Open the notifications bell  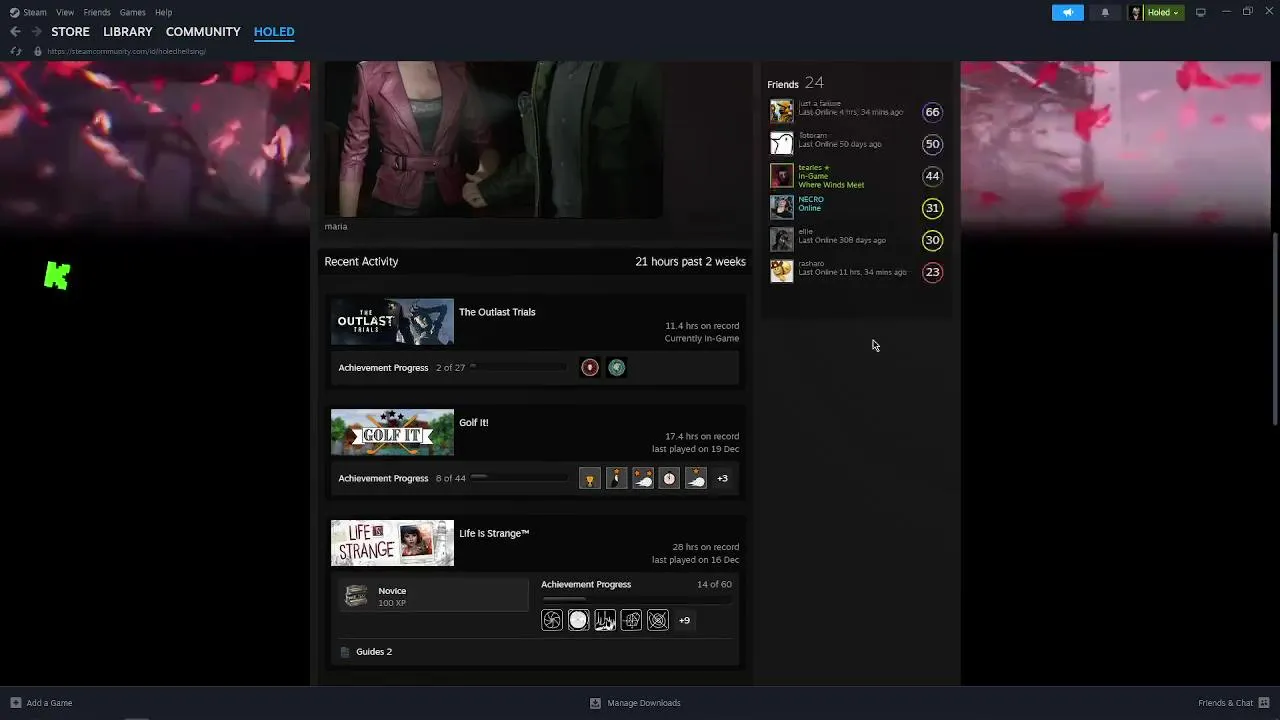click(1105, 12)
